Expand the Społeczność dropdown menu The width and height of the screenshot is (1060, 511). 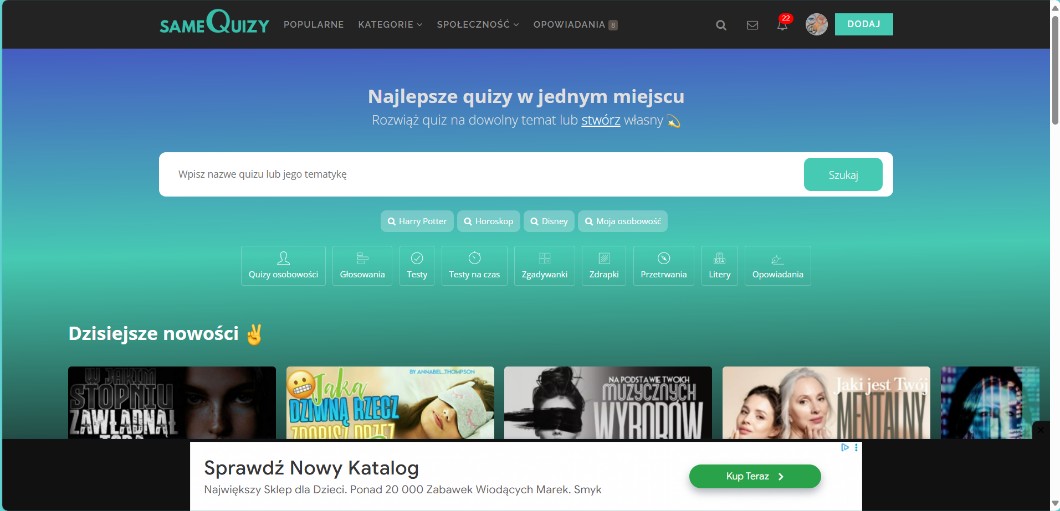click(x=477, y=25)
